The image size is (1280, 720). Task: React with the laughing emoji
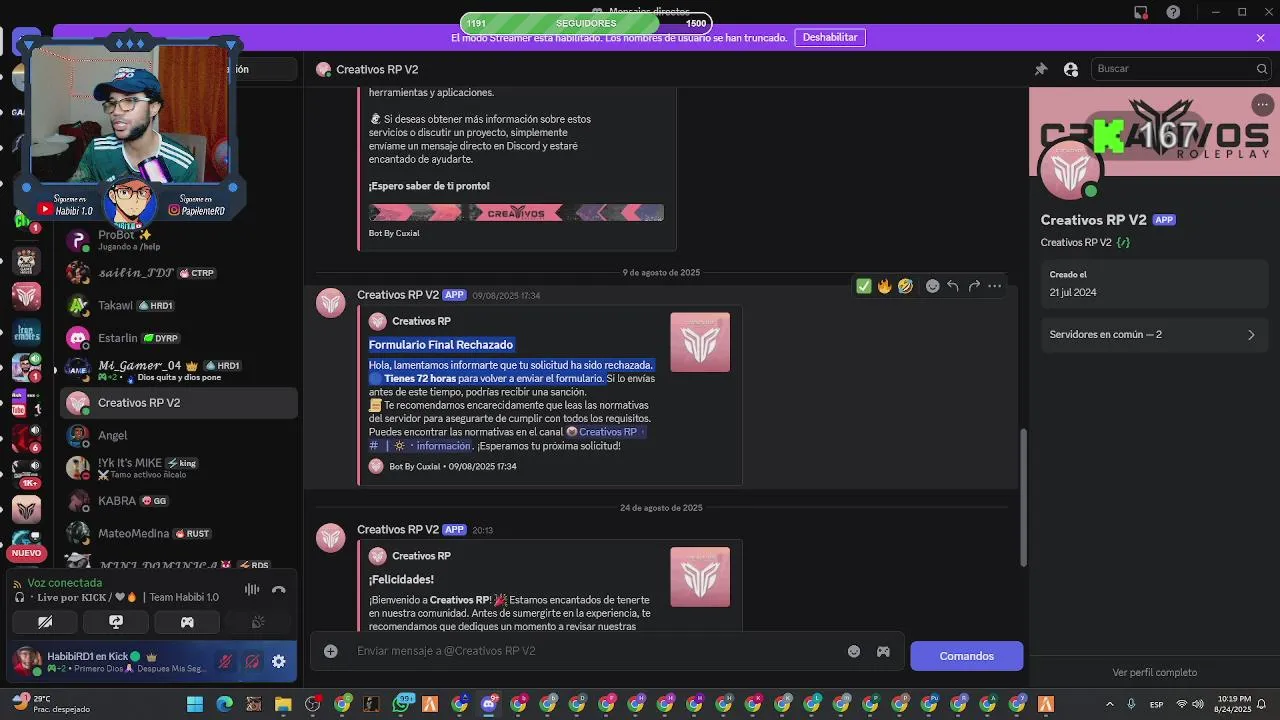coord(905,286)
